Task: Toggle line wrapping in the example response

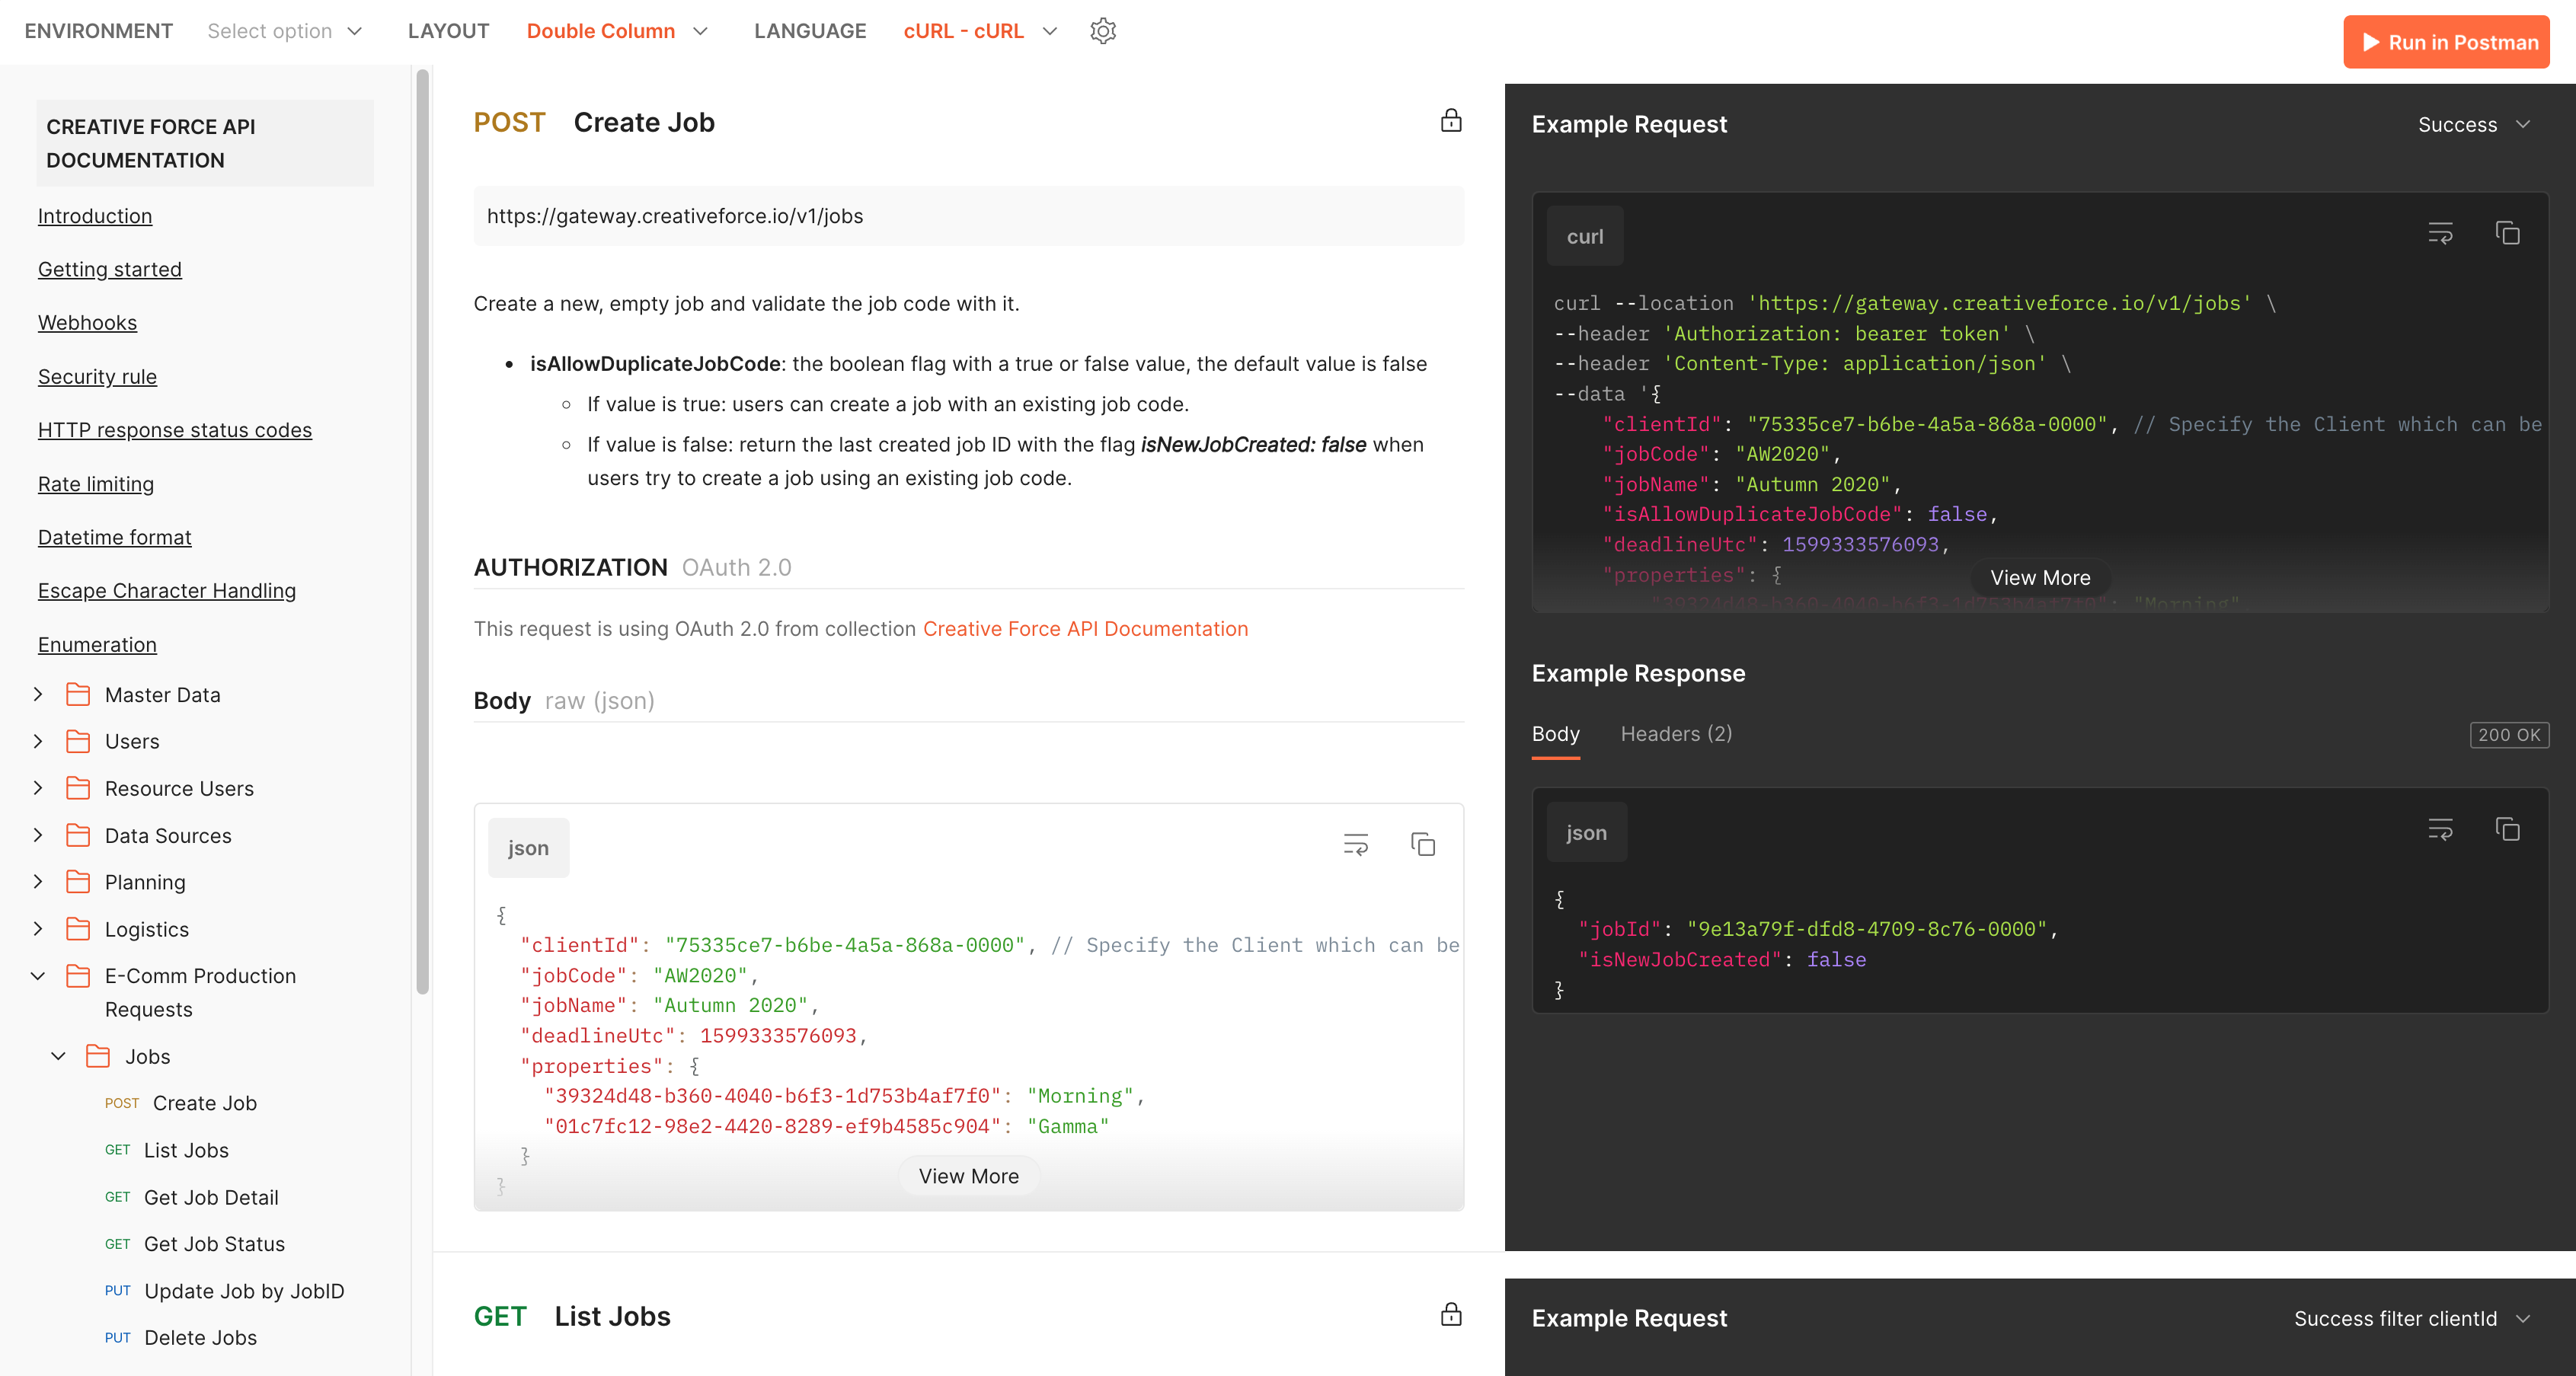Action: [x=2440, y=829]
